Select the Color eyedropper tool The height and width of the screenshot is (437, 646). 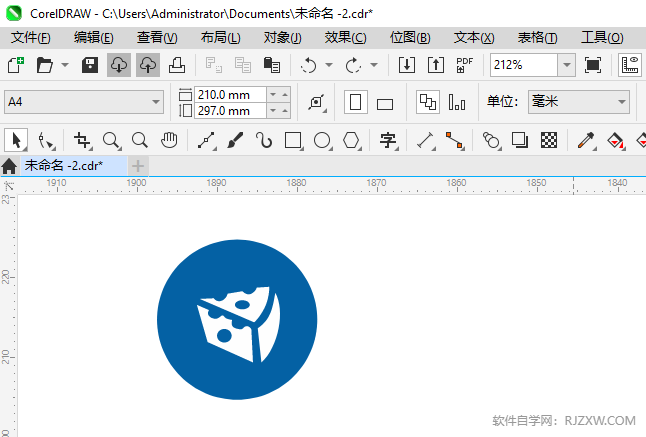pyautogui.click(x=586, y=140)
